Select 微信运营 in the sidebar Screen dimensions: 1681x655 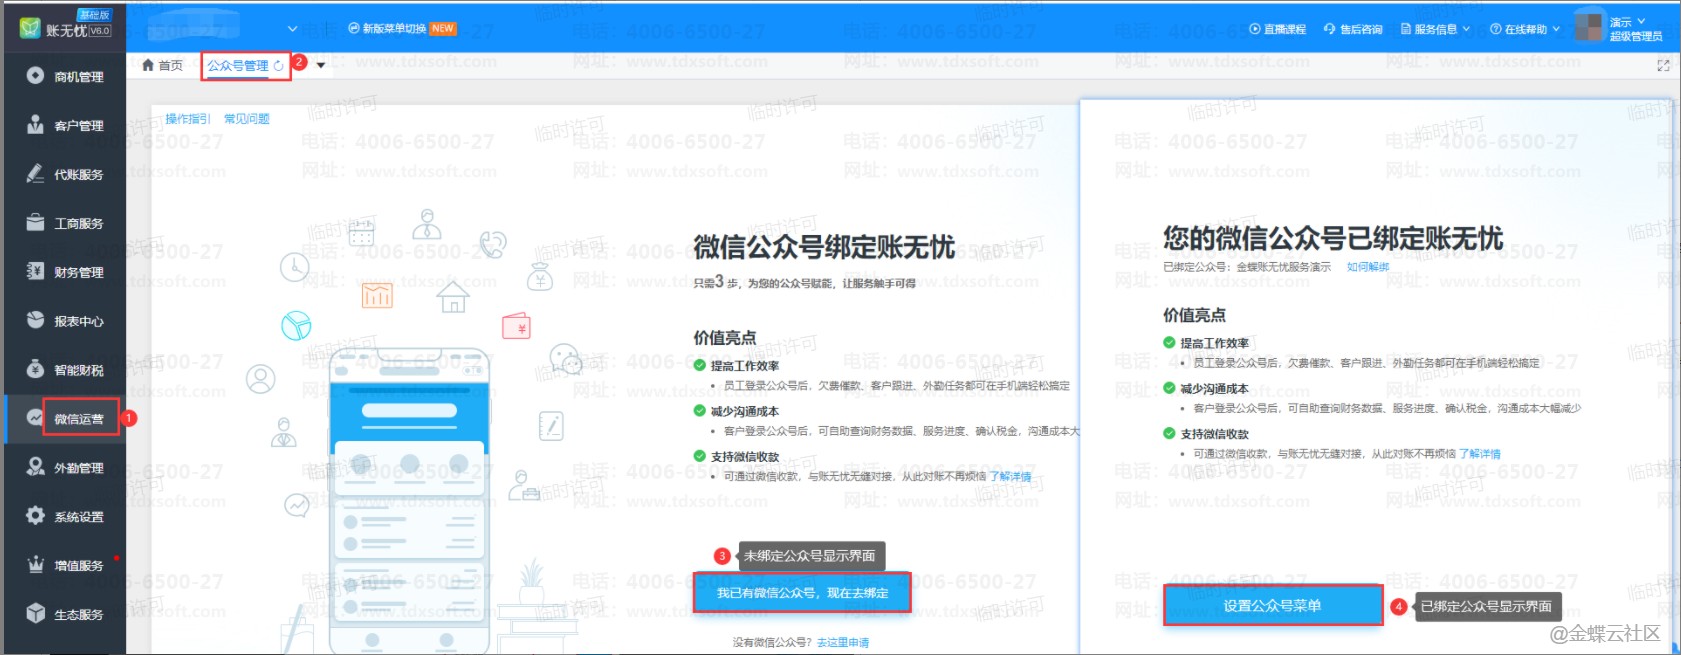click(78, 419)
